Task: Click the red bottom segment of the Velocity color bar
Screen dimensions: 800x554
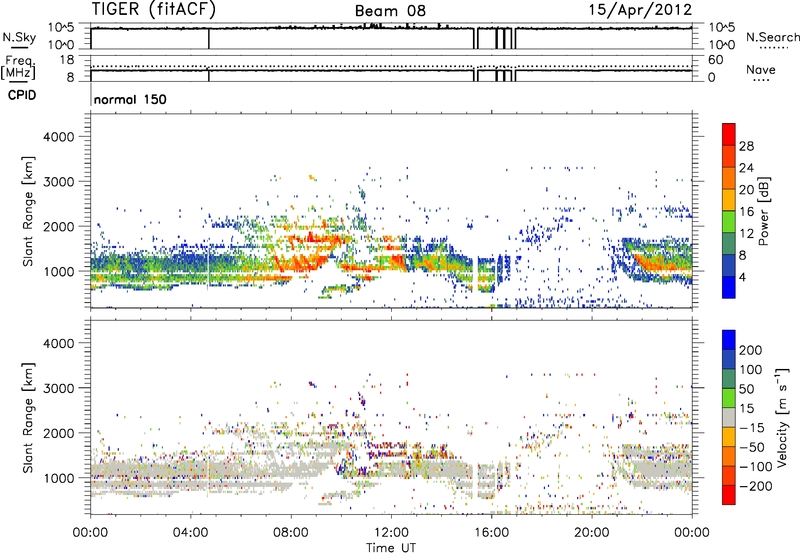Action: (x=729, y=495)
